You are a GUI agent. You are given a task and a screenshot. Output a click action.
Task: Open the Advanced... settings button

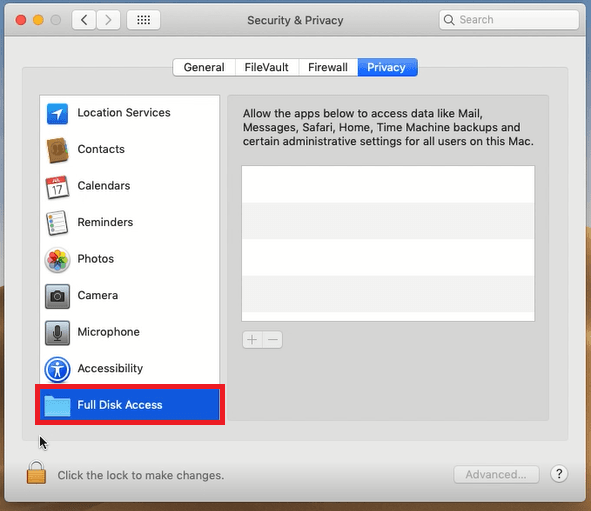pyautogui.click(x=496, y=474)
